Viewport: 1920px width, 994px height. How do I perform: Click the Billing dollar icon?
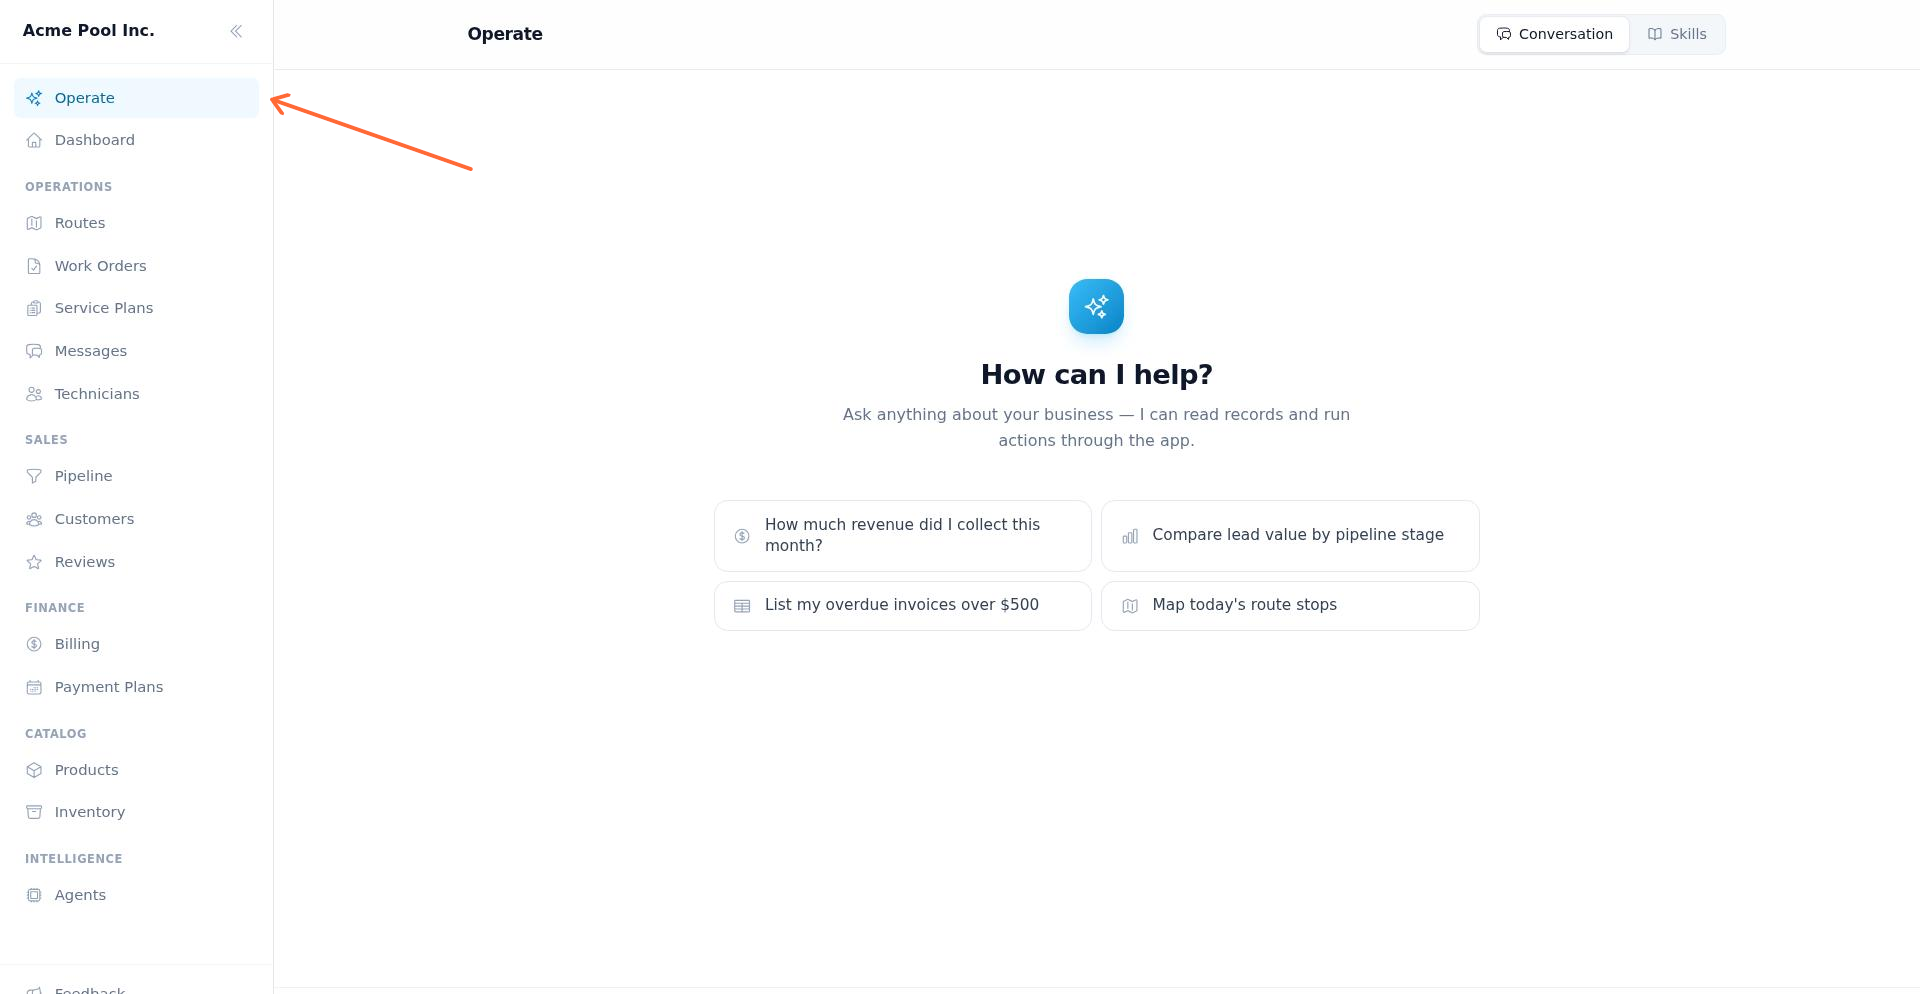click(x=34, y=644)
